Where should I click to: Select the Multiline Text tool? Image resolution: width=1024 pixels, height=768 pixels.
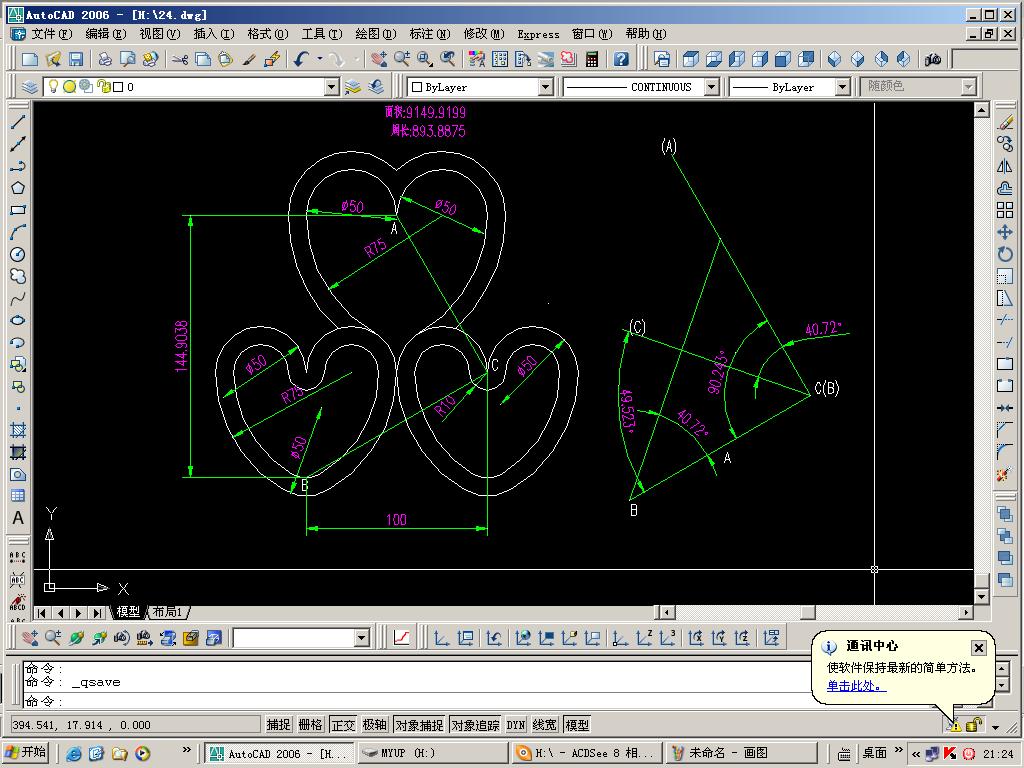[x=18, y=518]
